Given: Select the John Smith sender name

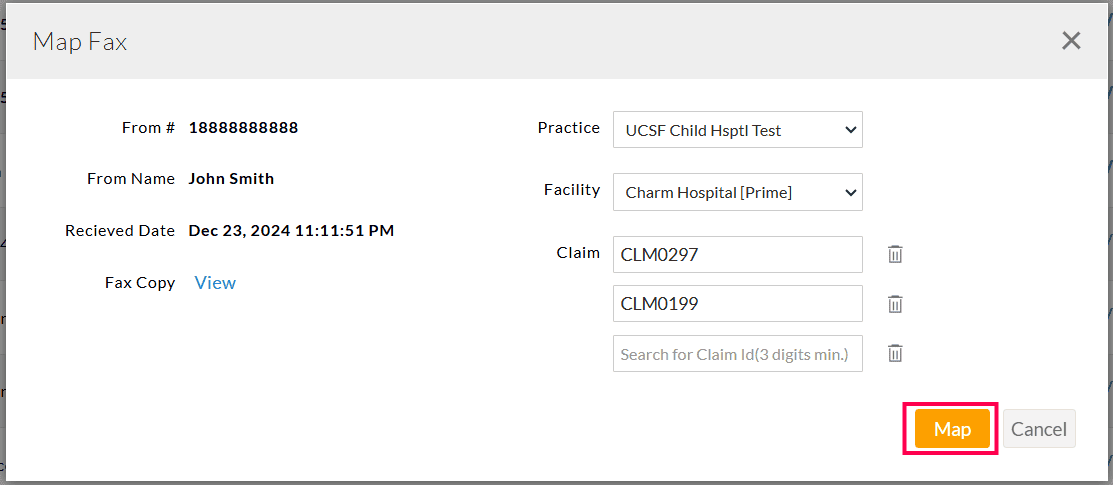Looking at the screenshot, I should click(x=231, y=179).
